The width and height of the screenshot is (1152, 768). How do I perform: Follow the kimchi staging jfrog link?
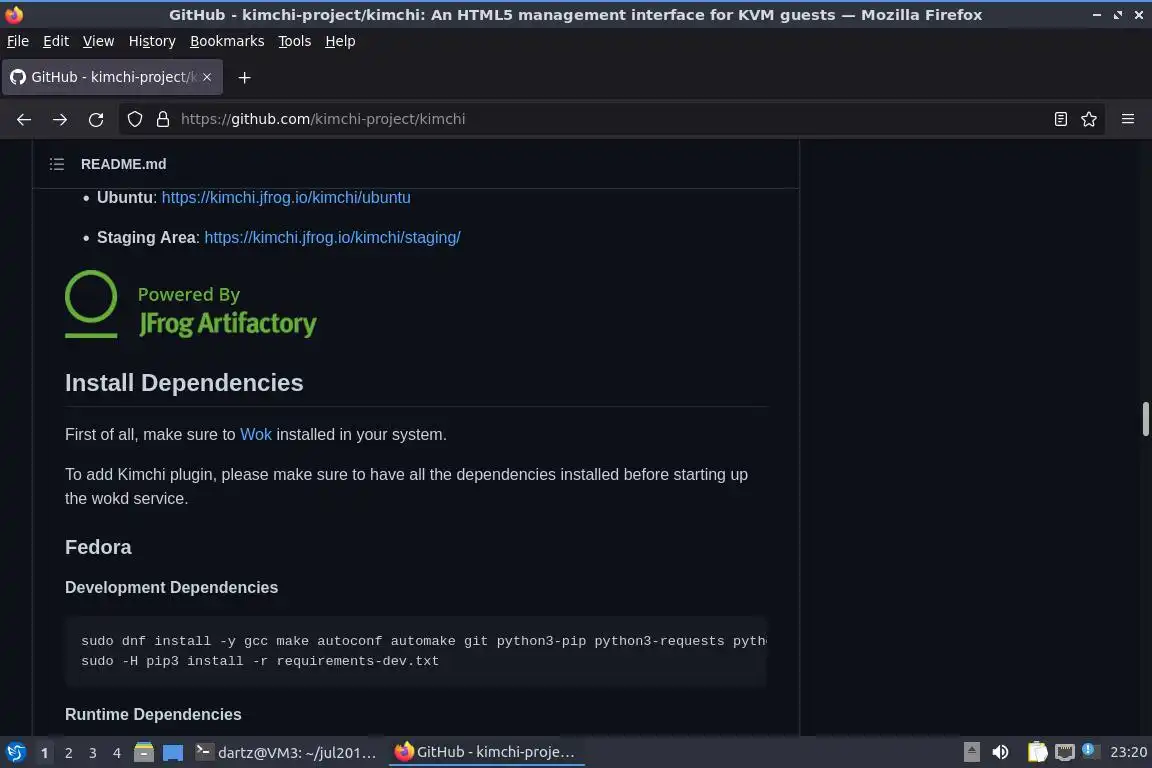tap(332, 237)
